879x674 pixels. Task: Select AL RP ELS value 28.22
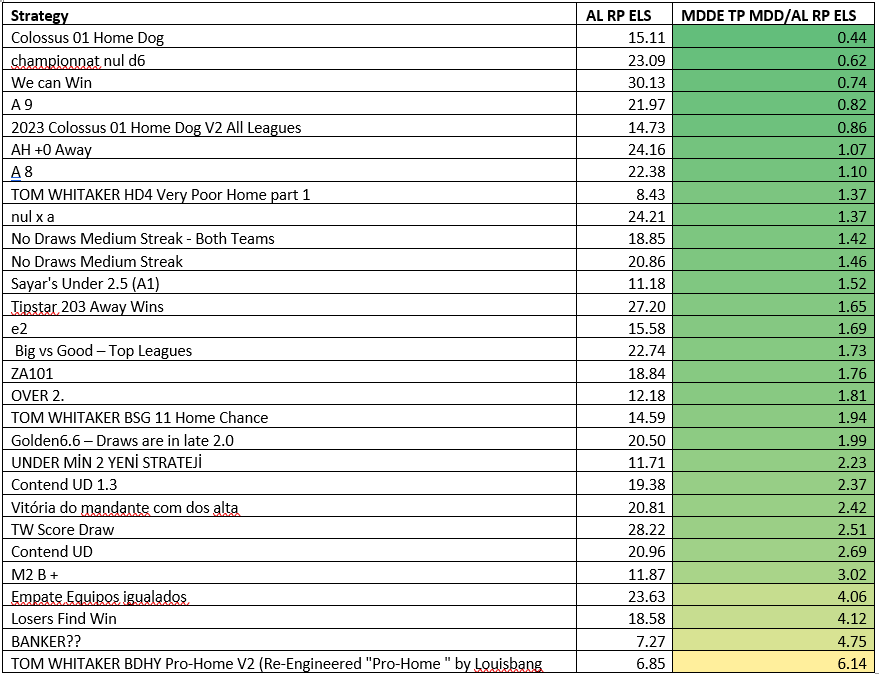[x=624, y=529]
